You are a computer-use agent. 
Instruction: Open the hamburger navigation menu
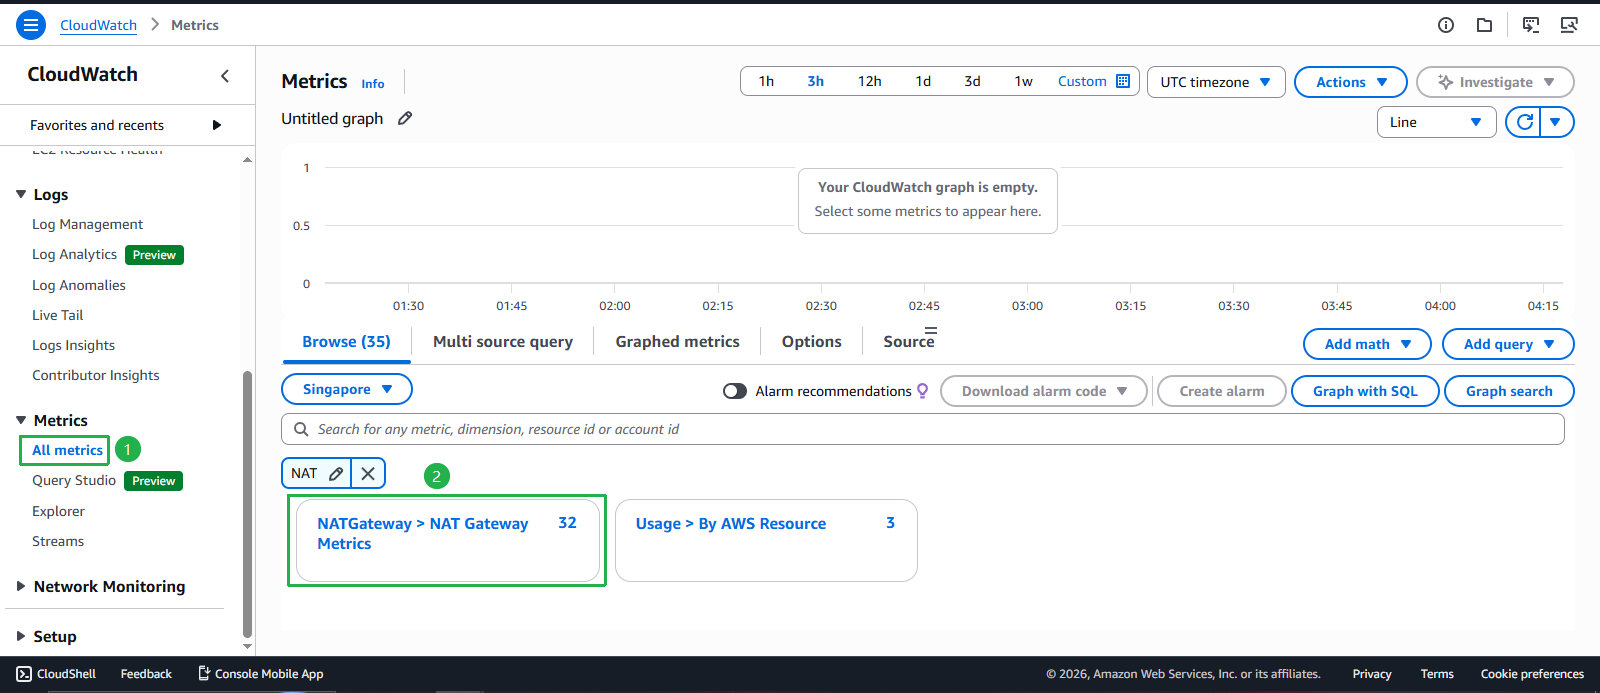pyautogui.click(x=31, y=25)
